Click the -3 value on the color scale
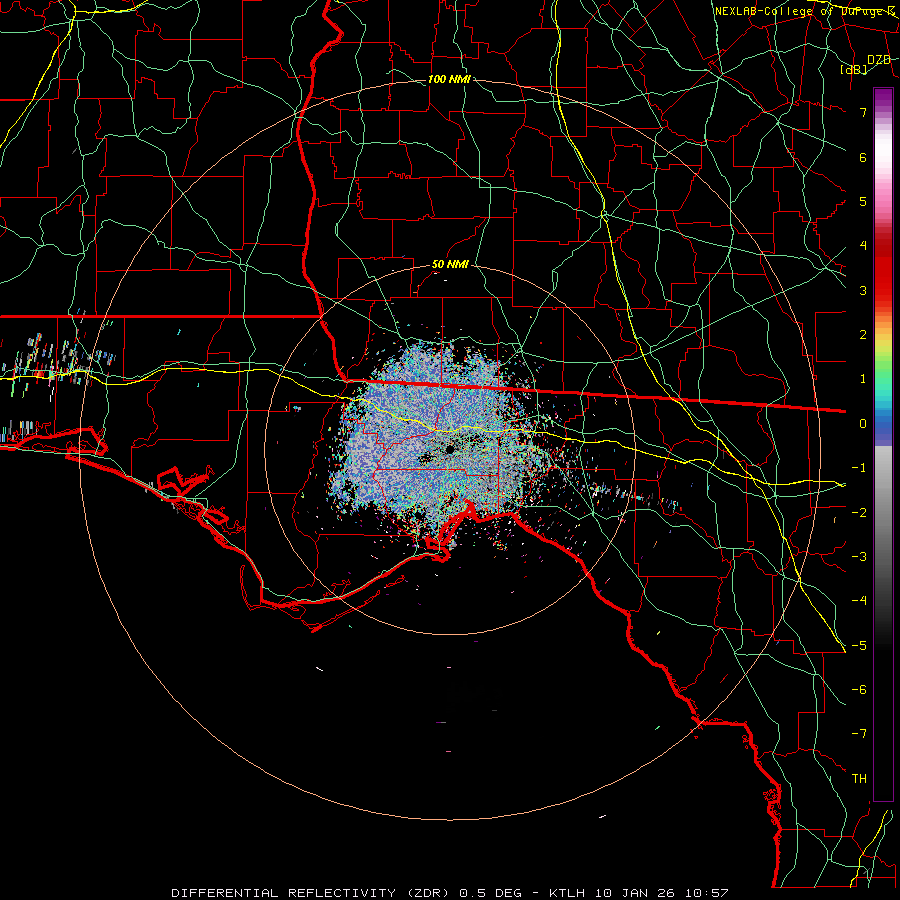Screen dimensions: 900x900 click(x=859, y=557)
